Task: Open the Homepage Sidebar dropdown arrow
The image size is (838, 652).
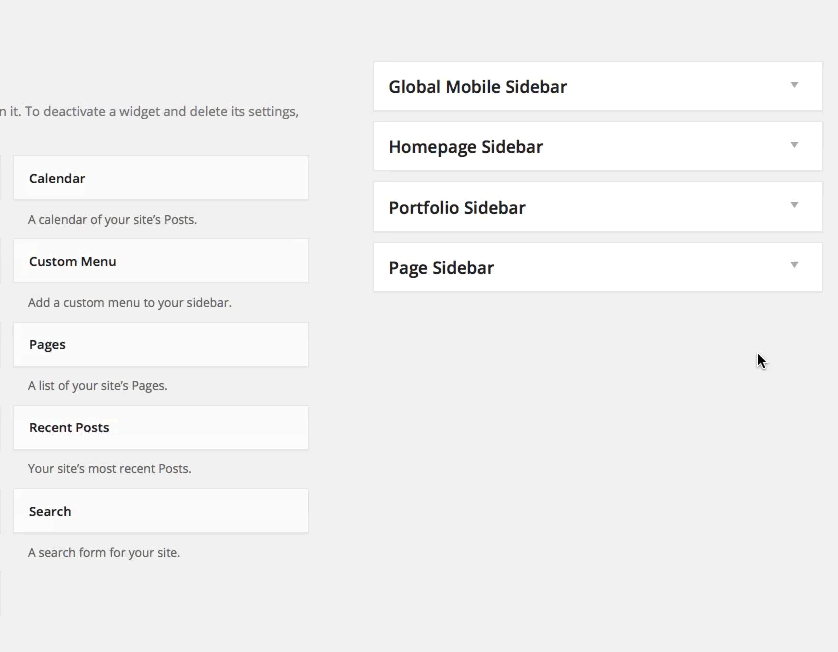Action: [x=794, y=146]
